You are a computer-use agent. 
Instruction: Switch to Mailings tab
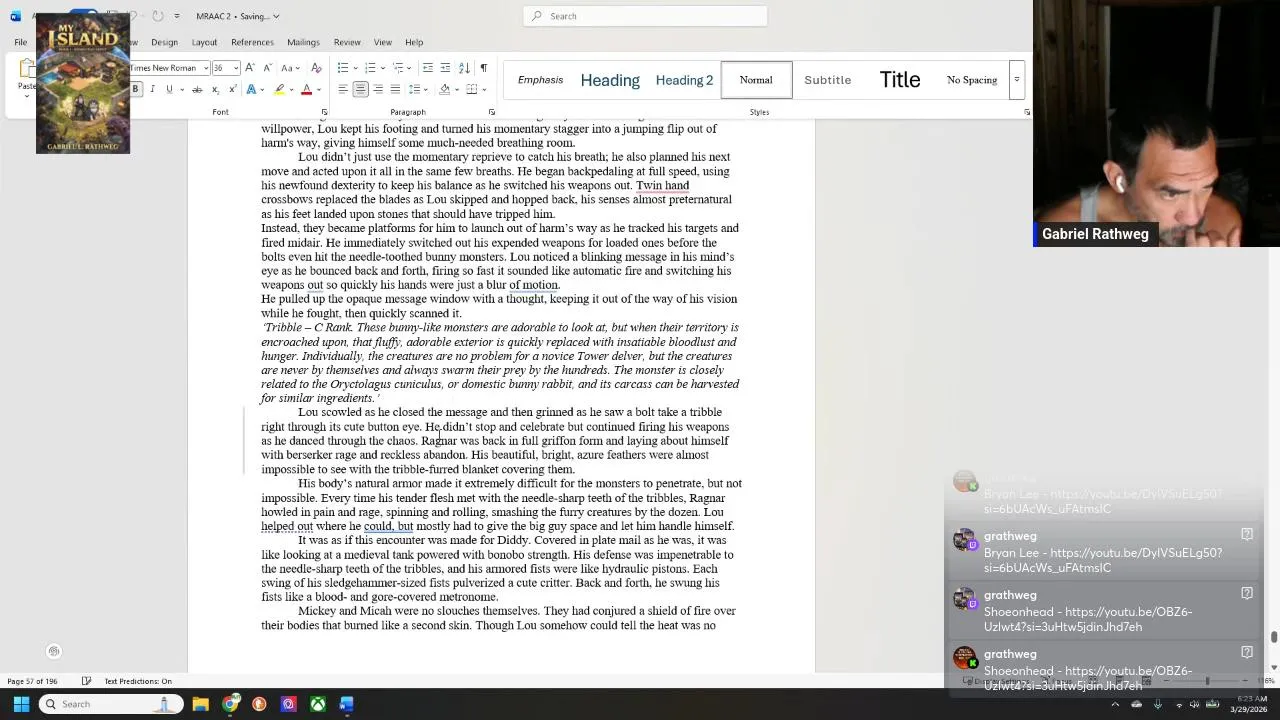point(303,42)
